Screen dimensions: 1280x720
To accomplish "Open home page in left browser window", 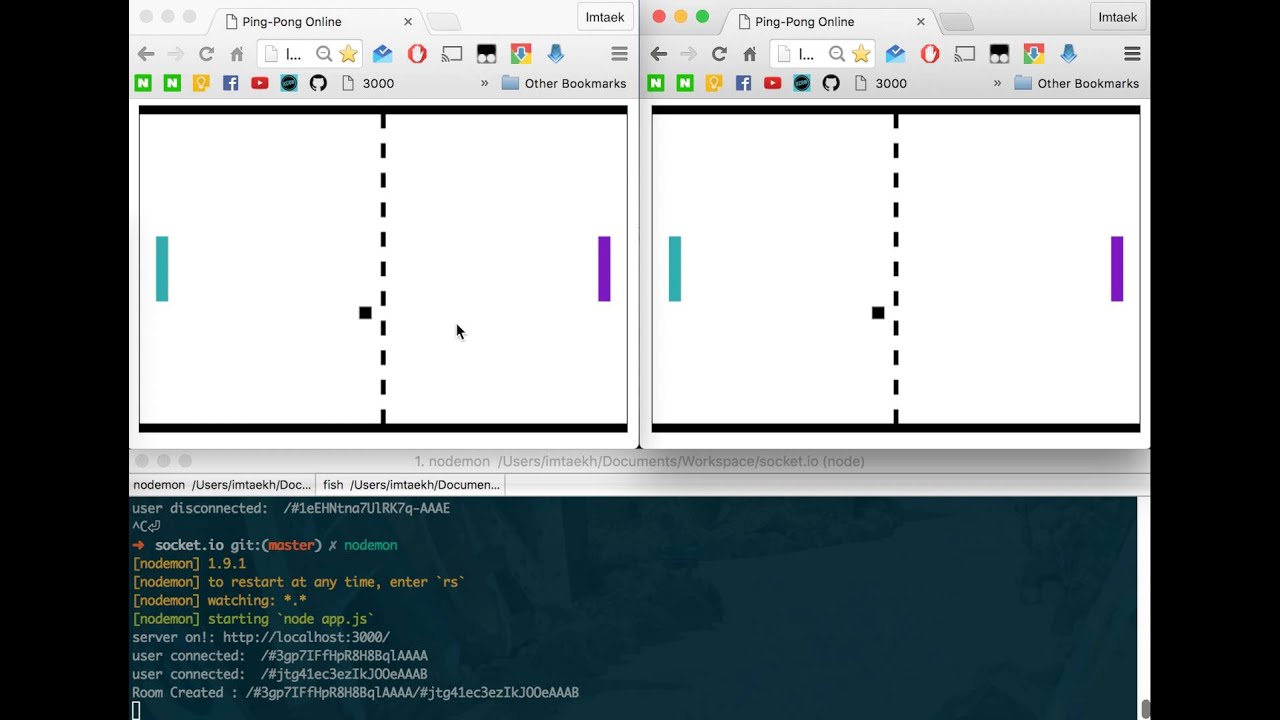I will (x=237, y=54).
